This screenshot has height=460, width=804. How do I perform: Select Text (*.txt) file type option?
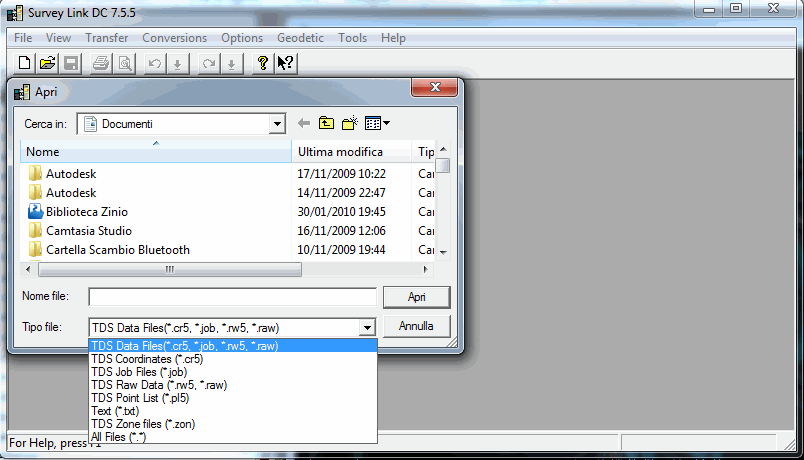tap(233, 411)
